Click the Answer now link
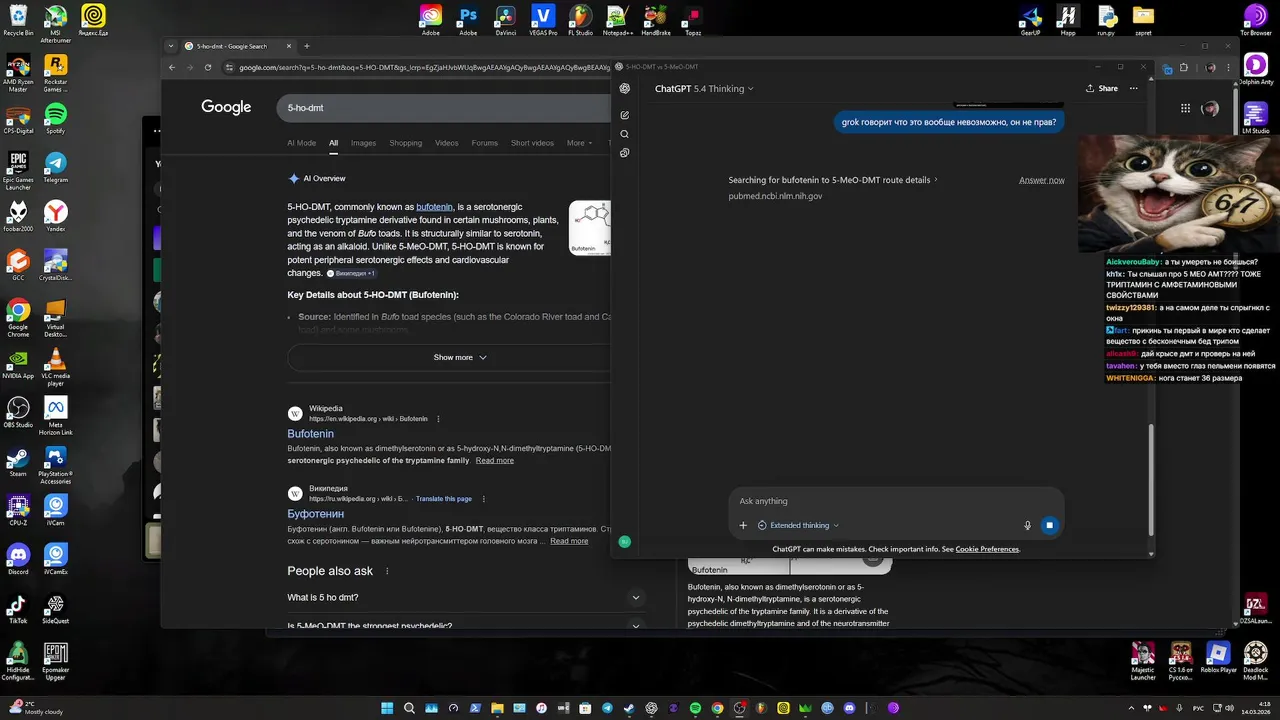 [1041, 180]
